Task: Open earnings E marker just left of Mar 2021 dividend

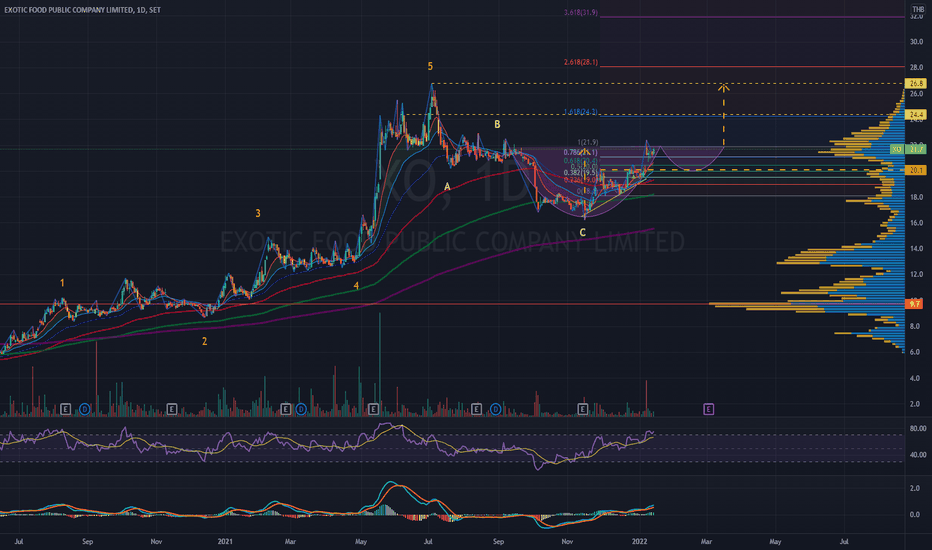Action: [x=285, y=409]
